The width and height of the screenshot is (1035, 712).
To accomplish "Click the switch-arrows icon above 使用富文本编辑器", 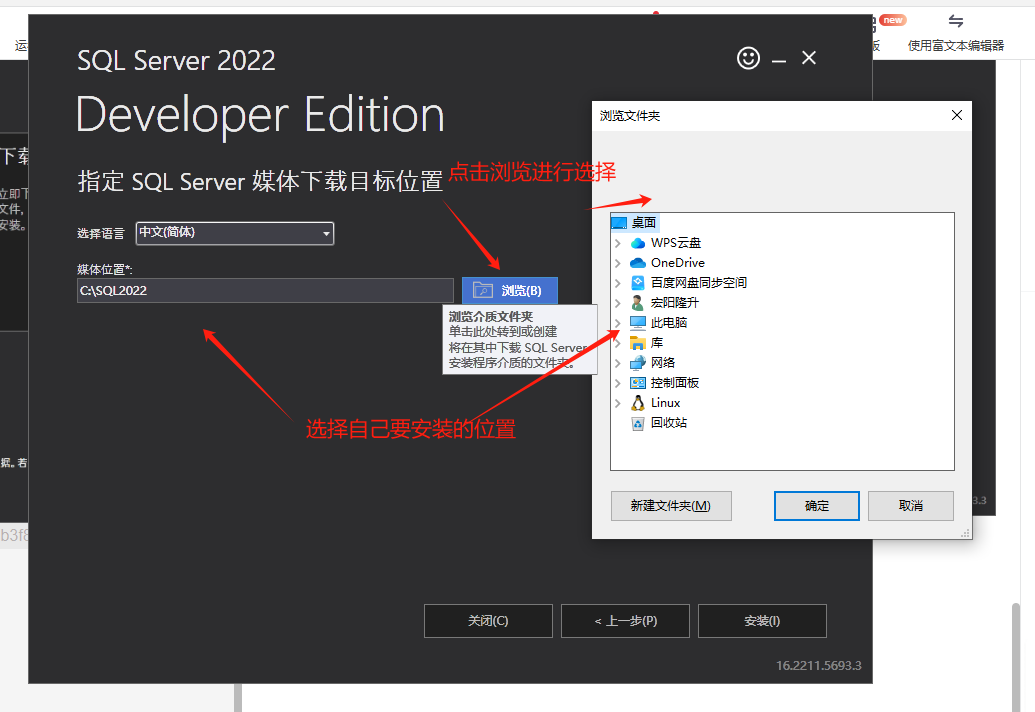I will click(956, 21).
